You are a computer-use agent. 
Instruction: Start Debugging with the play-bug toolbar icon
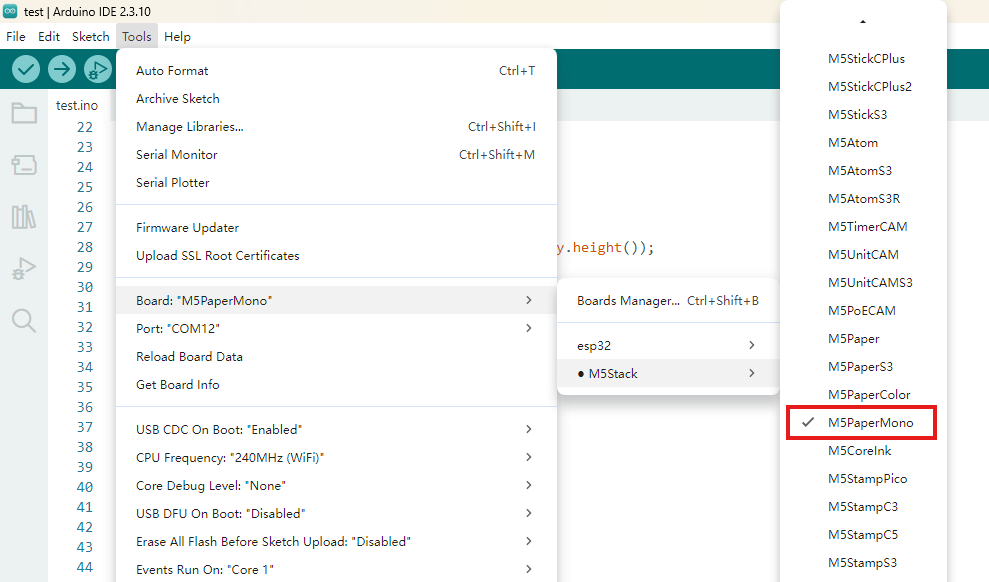click(97, 69)
